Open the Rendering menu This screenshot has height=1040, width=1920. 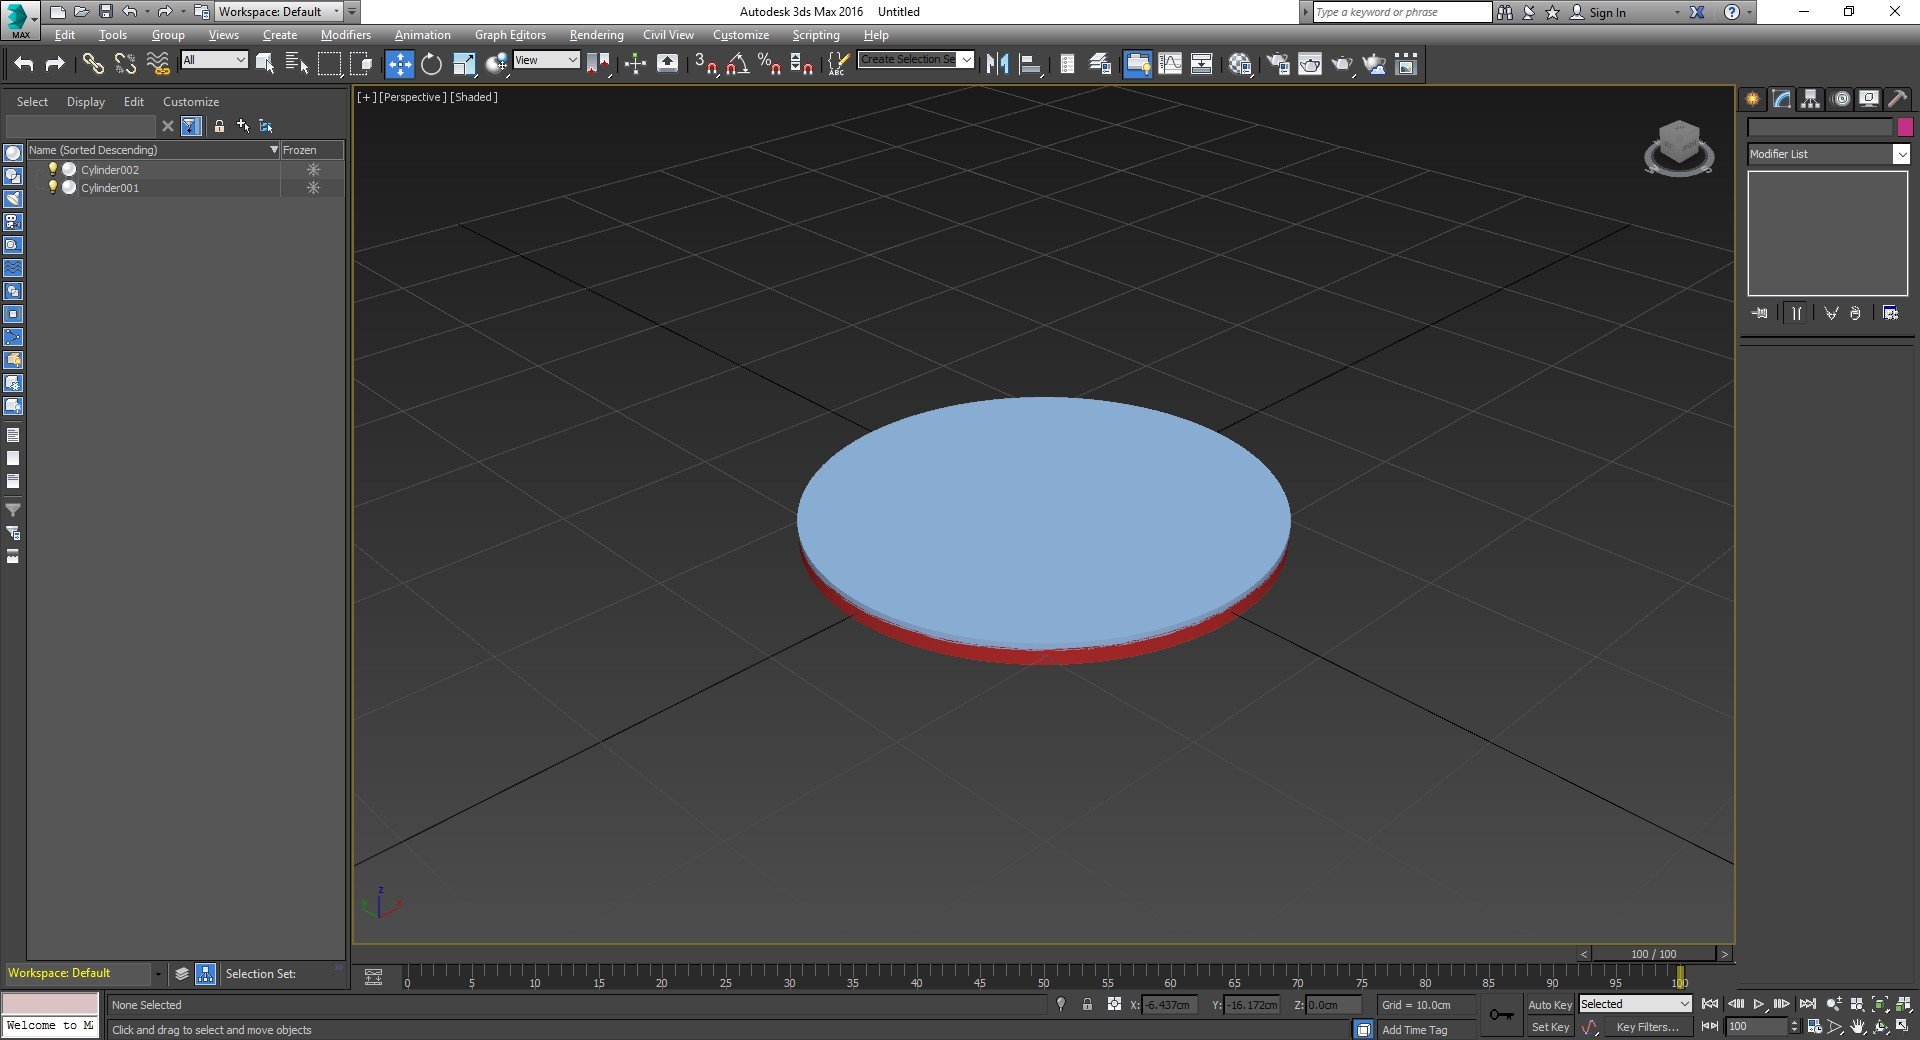(596, 34)
